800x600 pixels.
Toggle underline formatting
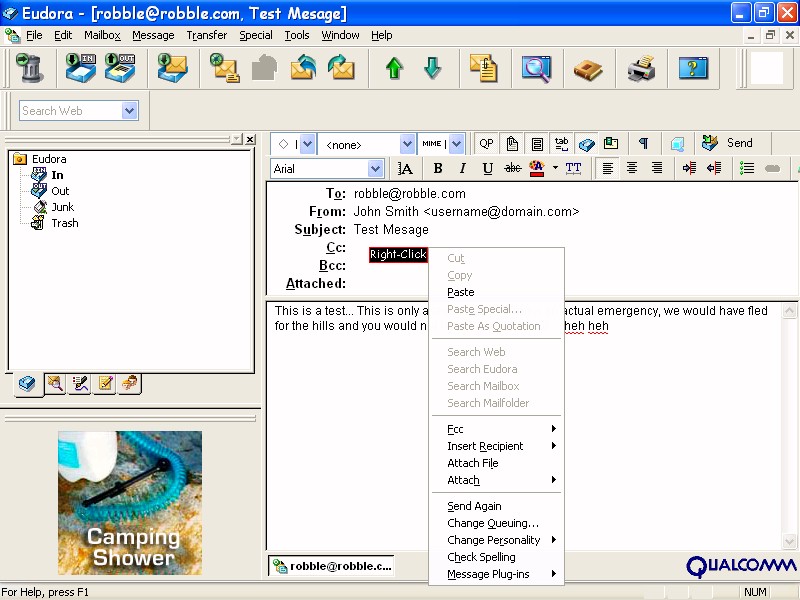pyautogui.click(x=488, y=168)
